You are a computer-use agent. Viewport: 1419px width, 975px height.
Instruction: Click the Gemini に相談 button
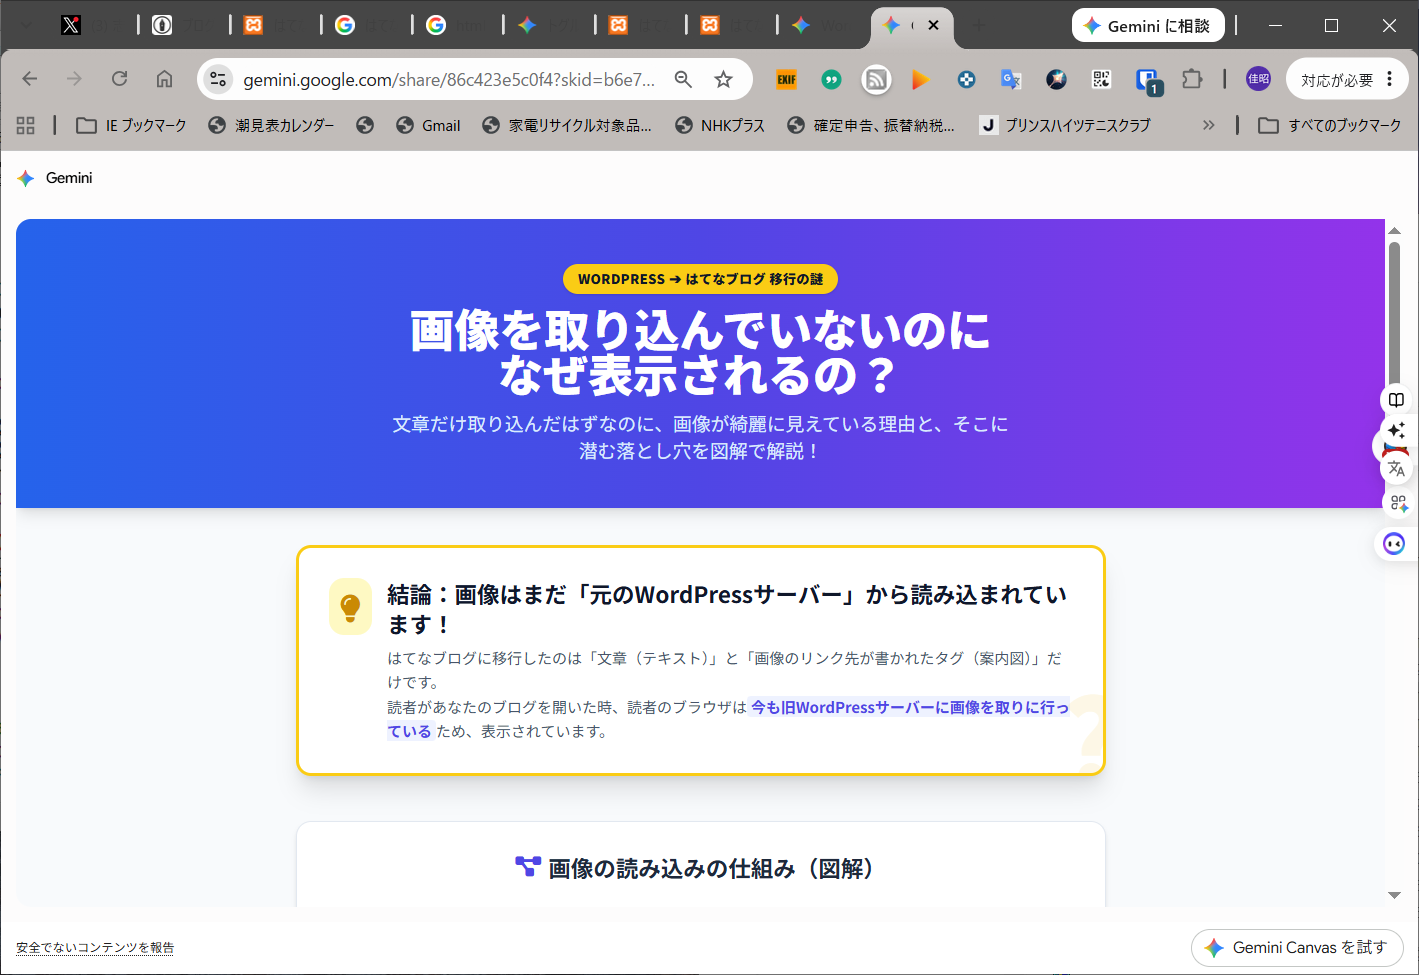pyautogui.click(x=1148, y=26)
